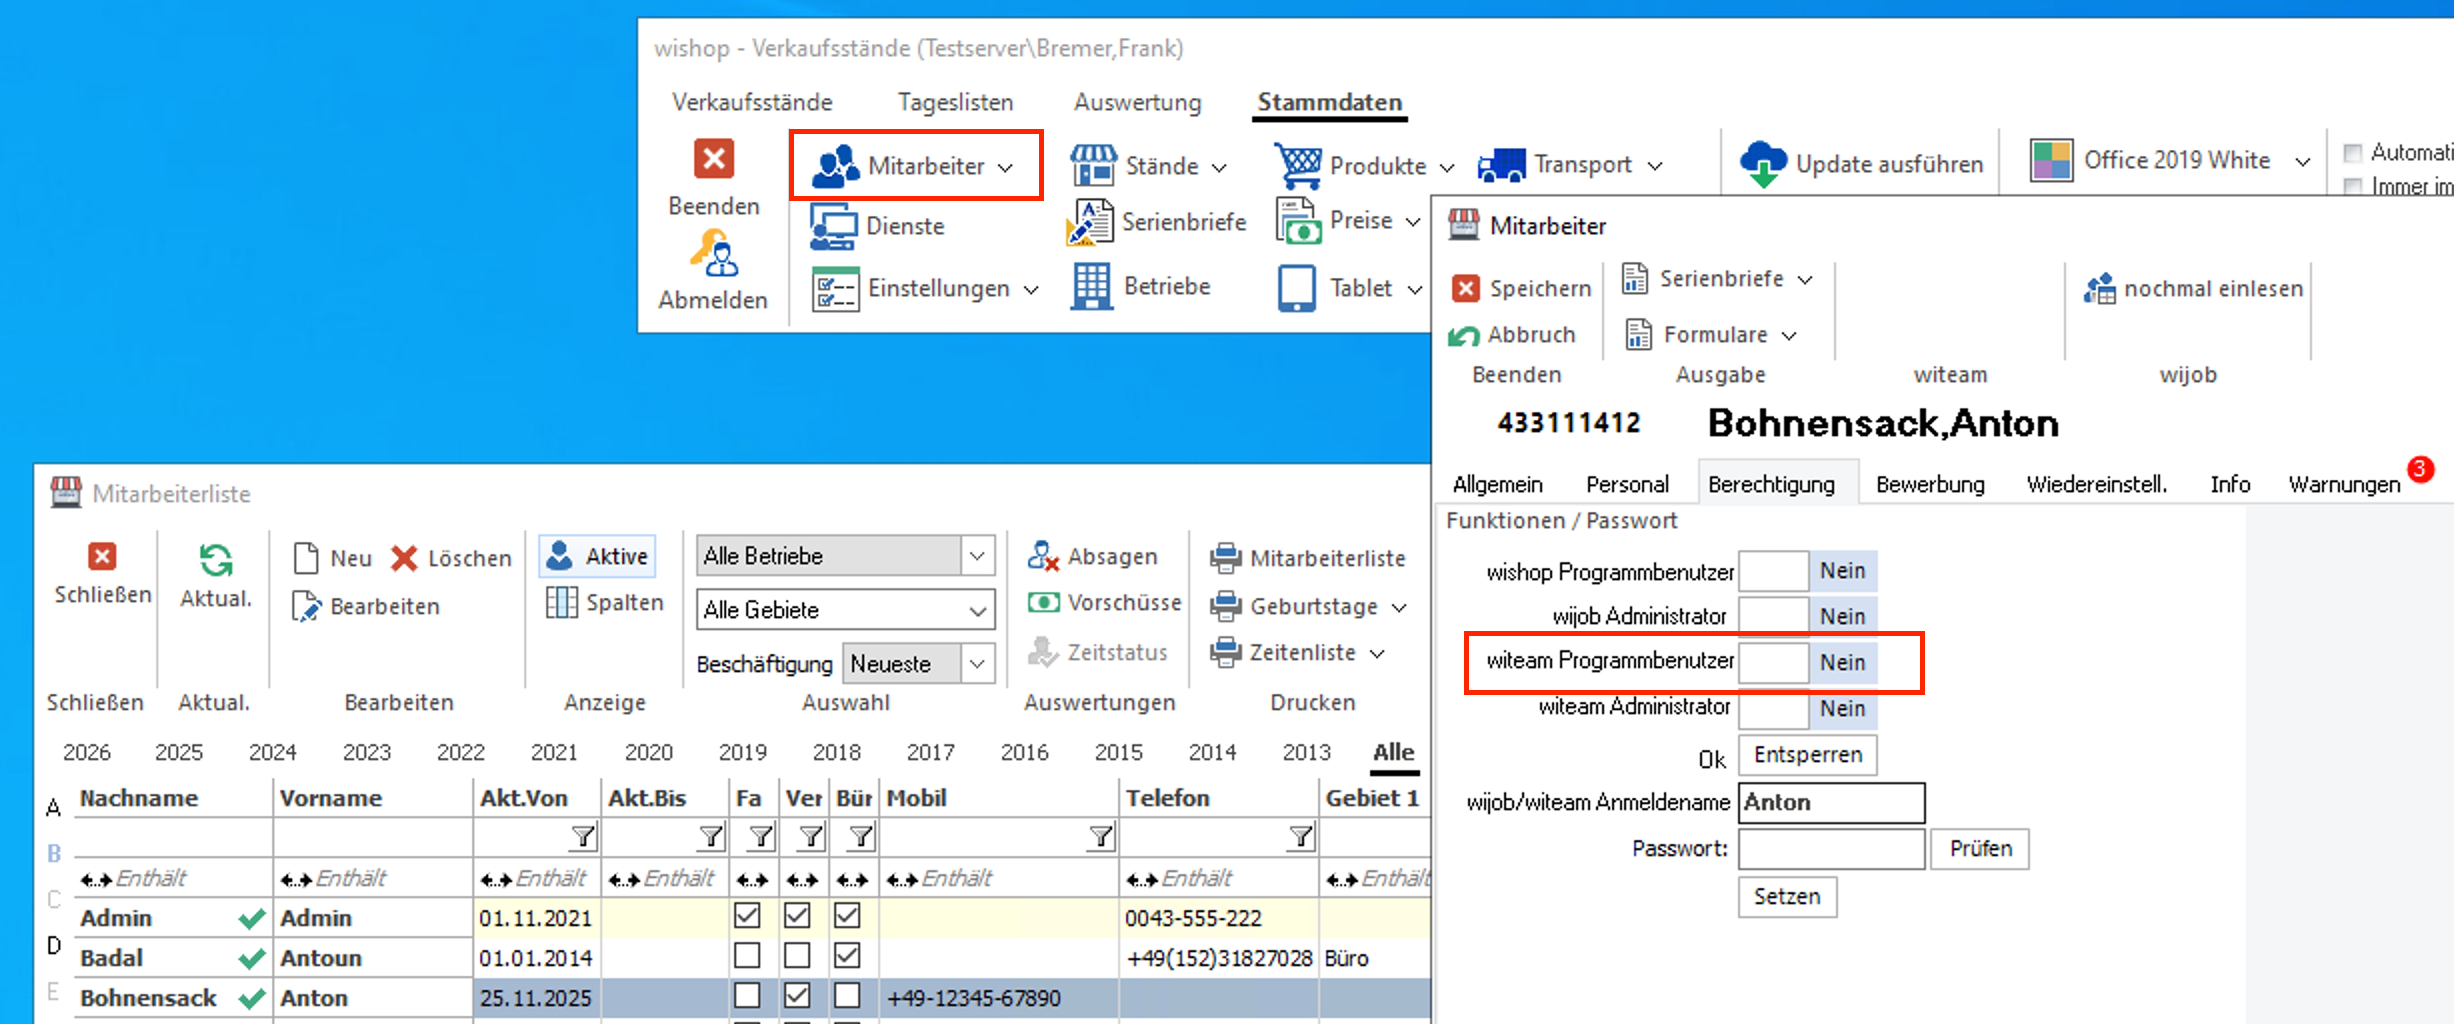Switch to the Auswertung ribbon tab
Image resolution: width=2454 pixels, height=1024 pixels.
coord(1137,102)
